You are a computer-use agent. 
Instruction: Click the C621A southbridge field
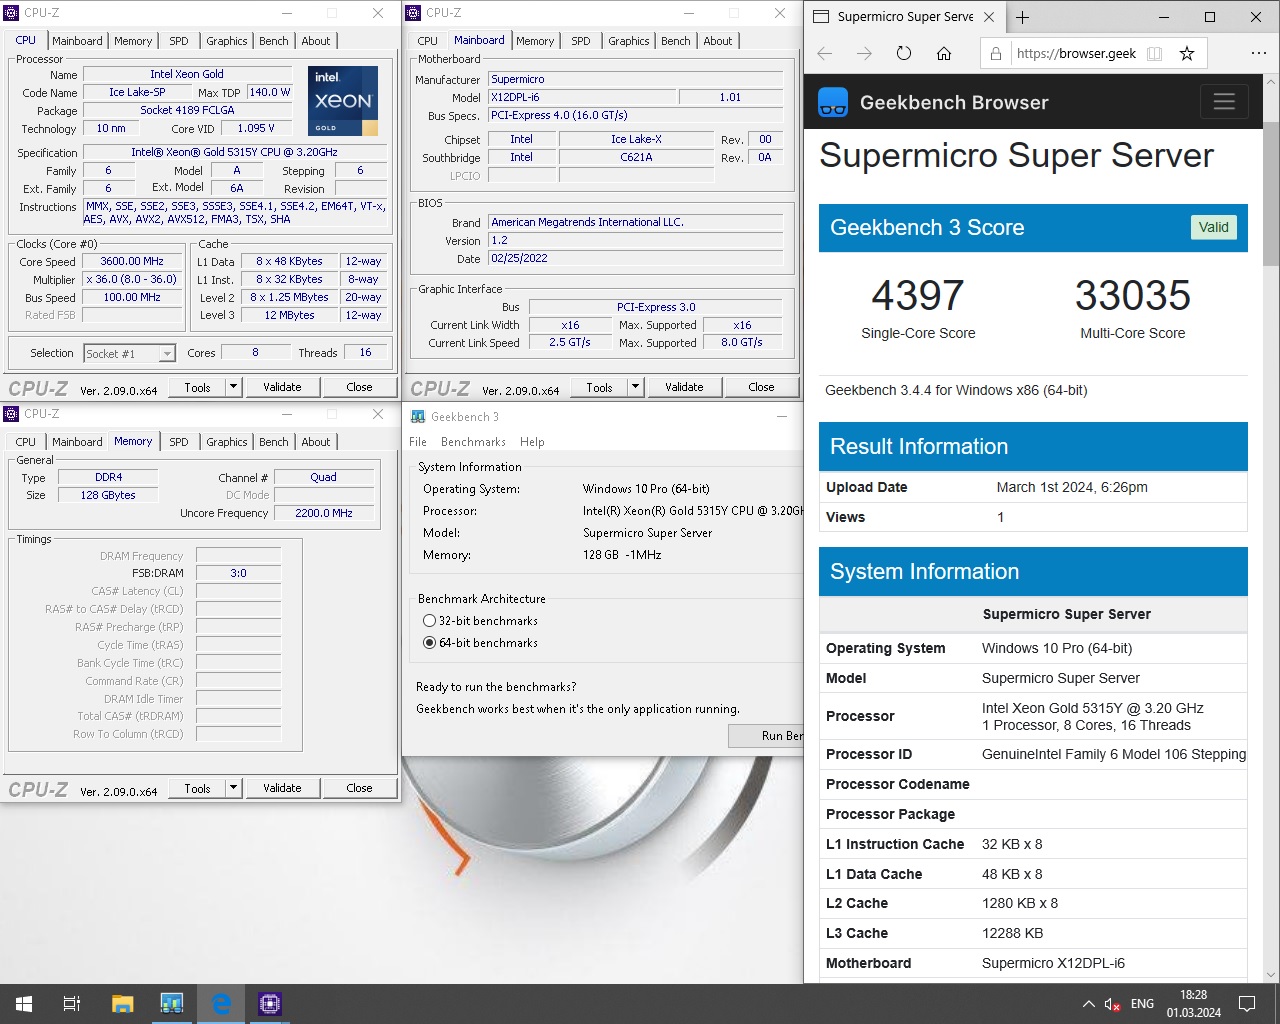636,157
